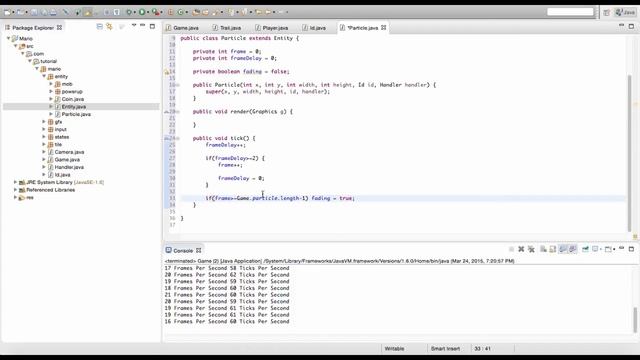Expand the powerup package

point(51,91)
